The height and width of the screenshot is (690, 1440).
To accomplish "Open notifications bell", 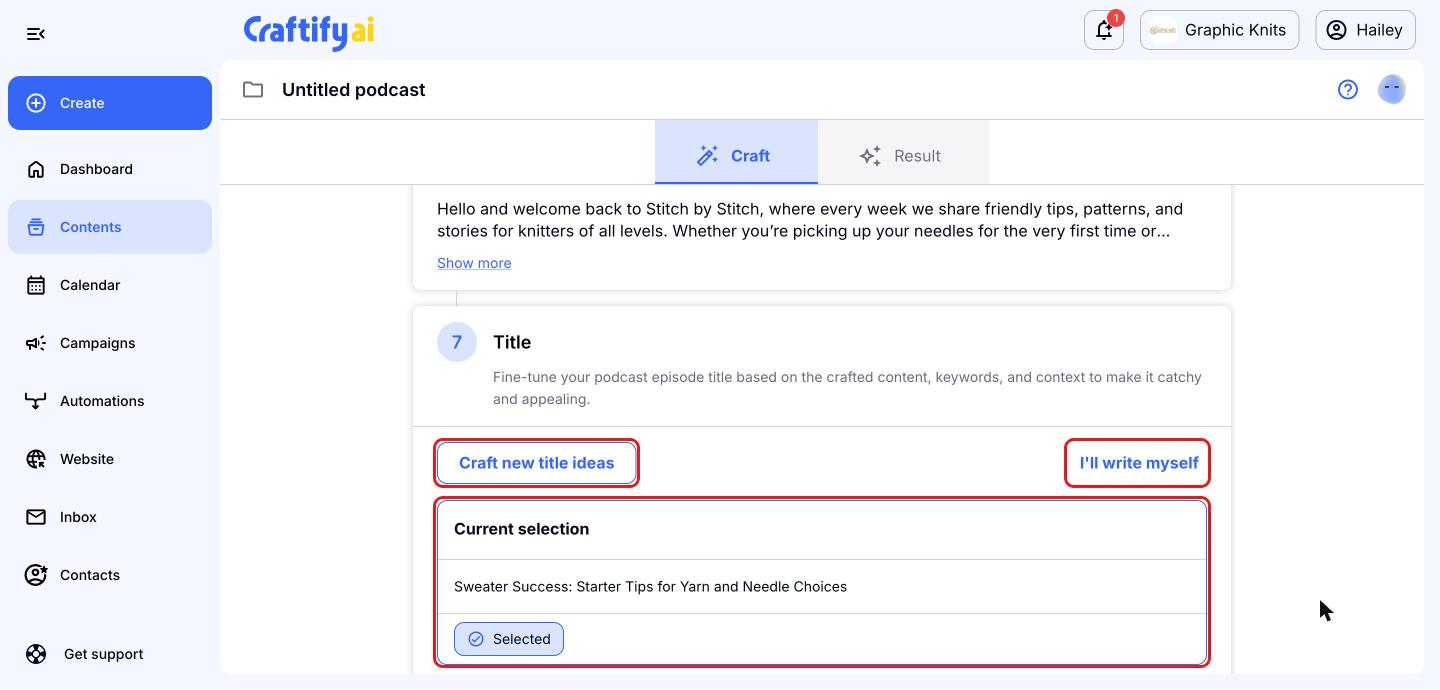I will [x=1104, y=30].
